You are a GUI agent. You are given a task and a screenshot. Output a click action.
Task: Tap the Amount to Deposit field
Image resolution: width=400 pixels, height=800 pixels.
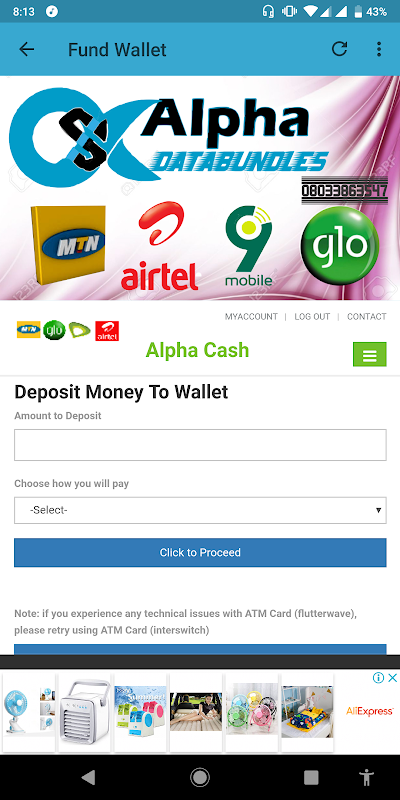(x=200, y=445)
